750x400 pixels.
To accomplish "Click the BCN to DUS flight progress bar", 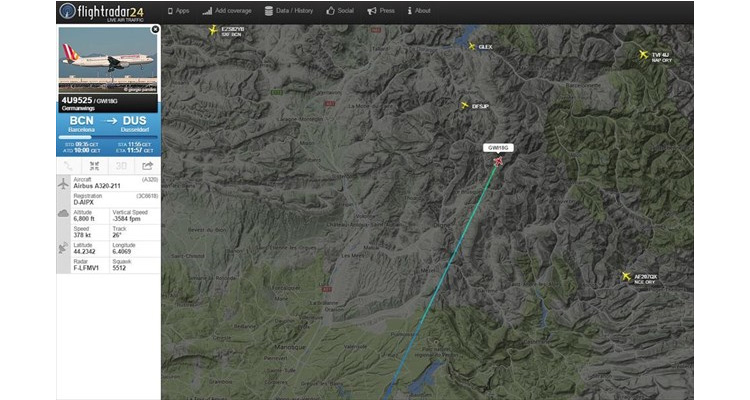I will 108,137.
